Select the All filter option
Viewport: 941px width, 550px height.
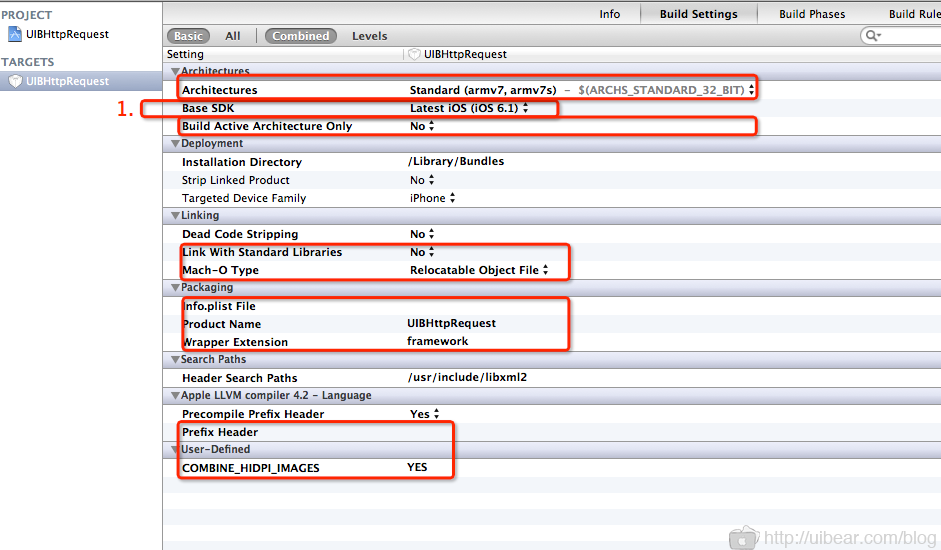[233, 36]
